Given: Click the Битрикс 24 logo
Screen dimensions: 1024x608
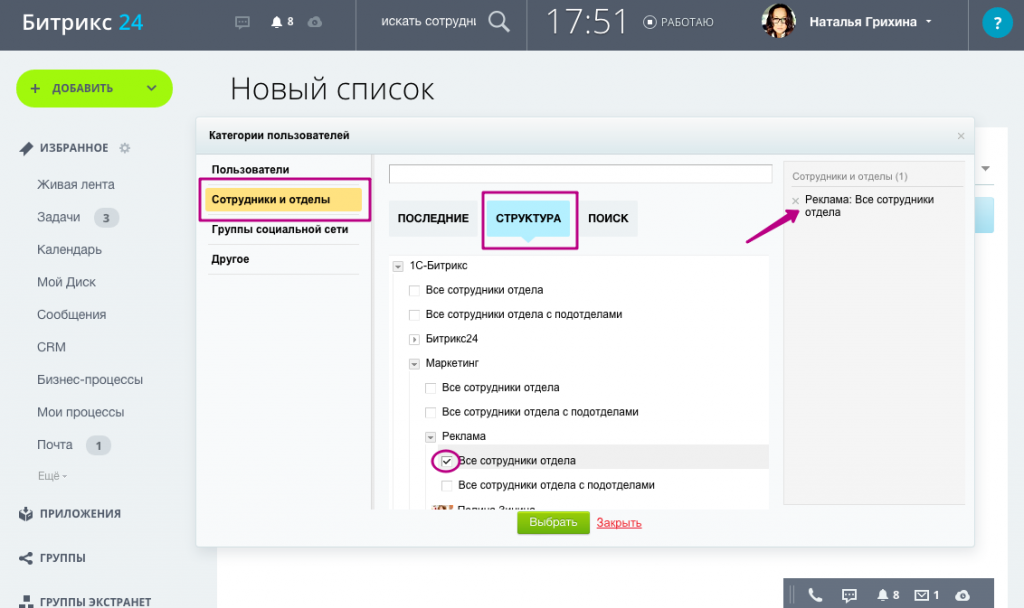Looking at the screenshot, I should (82, 22).
